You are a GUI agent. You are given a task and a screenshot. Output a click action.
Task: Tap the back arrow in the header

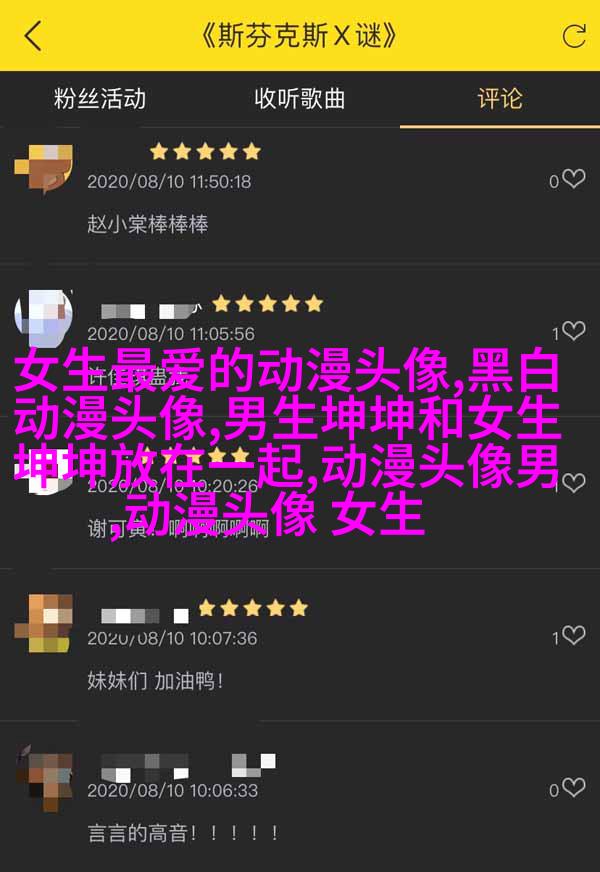[33, 36]
